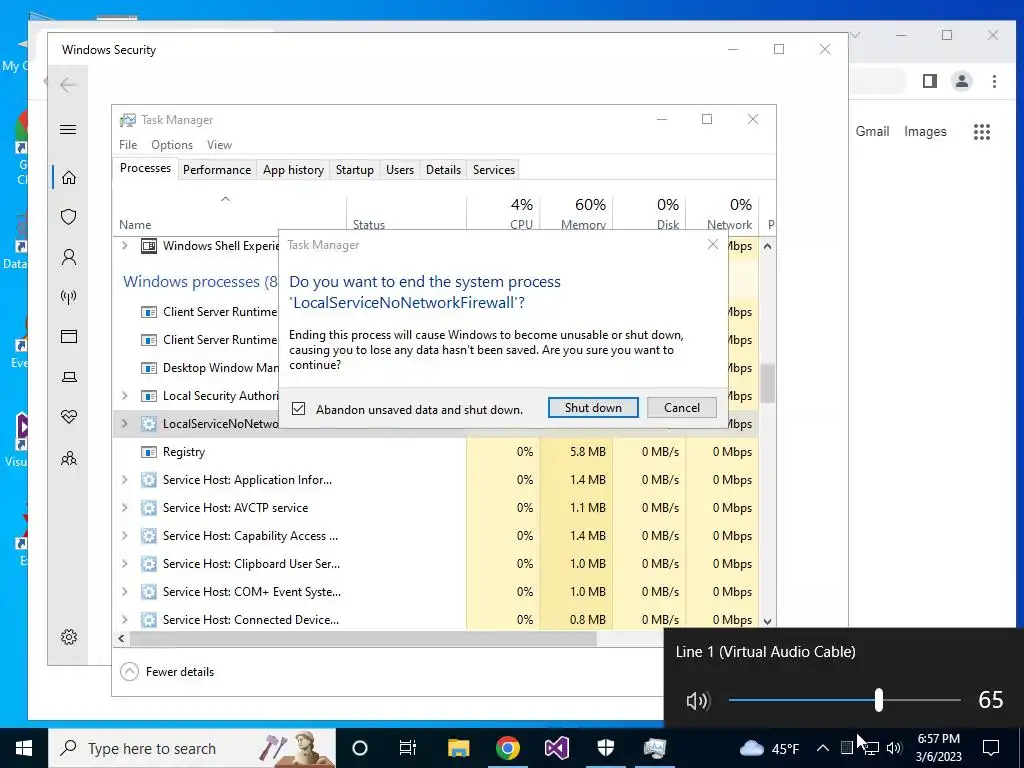Open Firewall & network protection antenna icon
This screenshot has width=1024, height=768.
tap(69, 297)
